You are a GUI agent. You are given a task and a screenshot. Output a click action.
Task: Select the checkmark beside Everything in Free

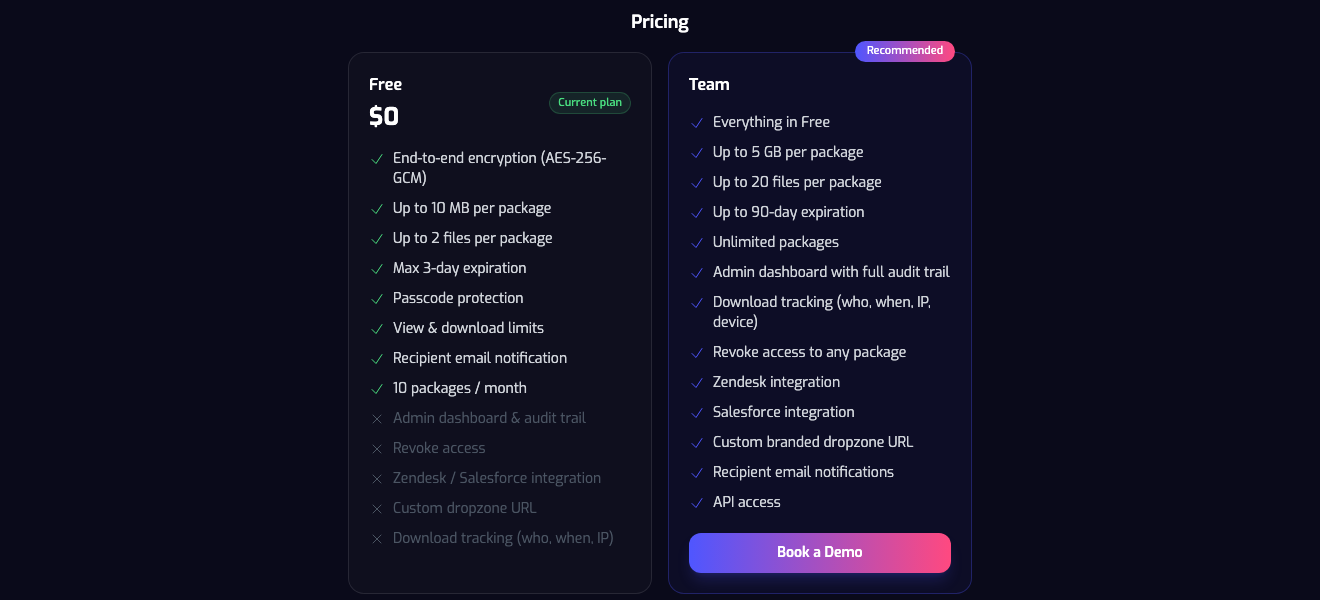point(697,122)
